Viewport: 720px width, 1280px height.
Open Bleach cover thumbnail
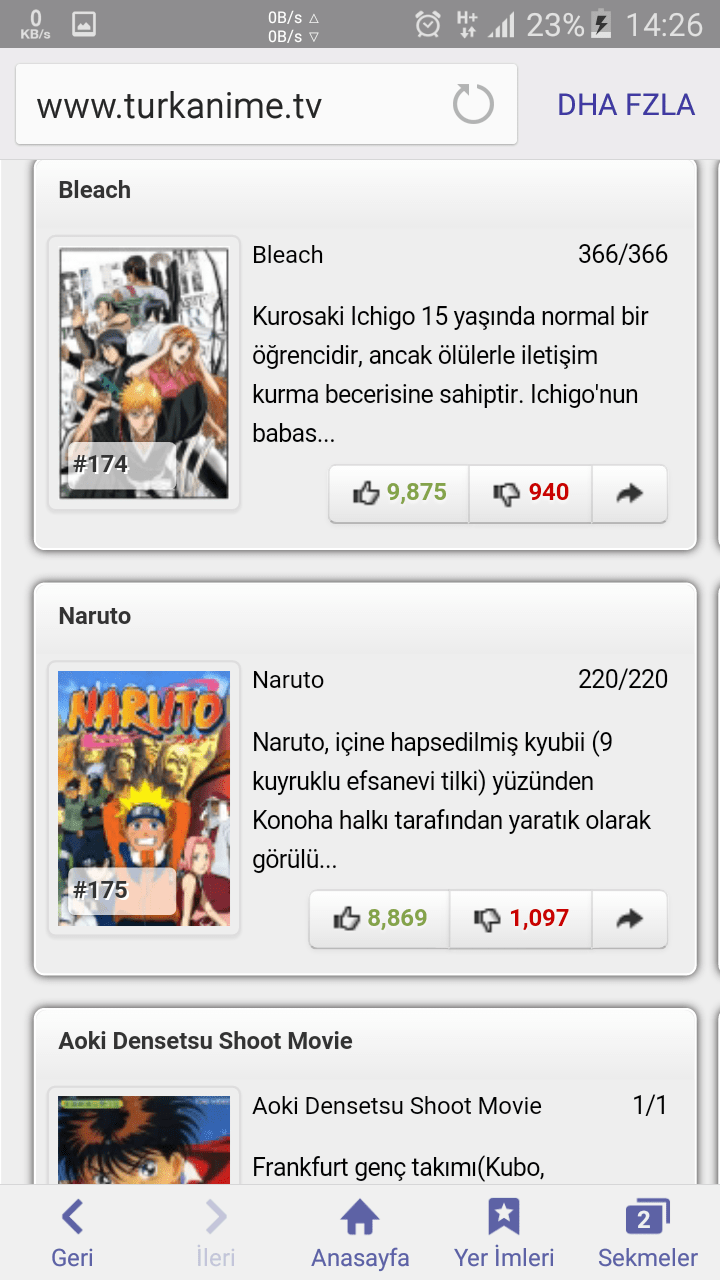pos(144,373)
